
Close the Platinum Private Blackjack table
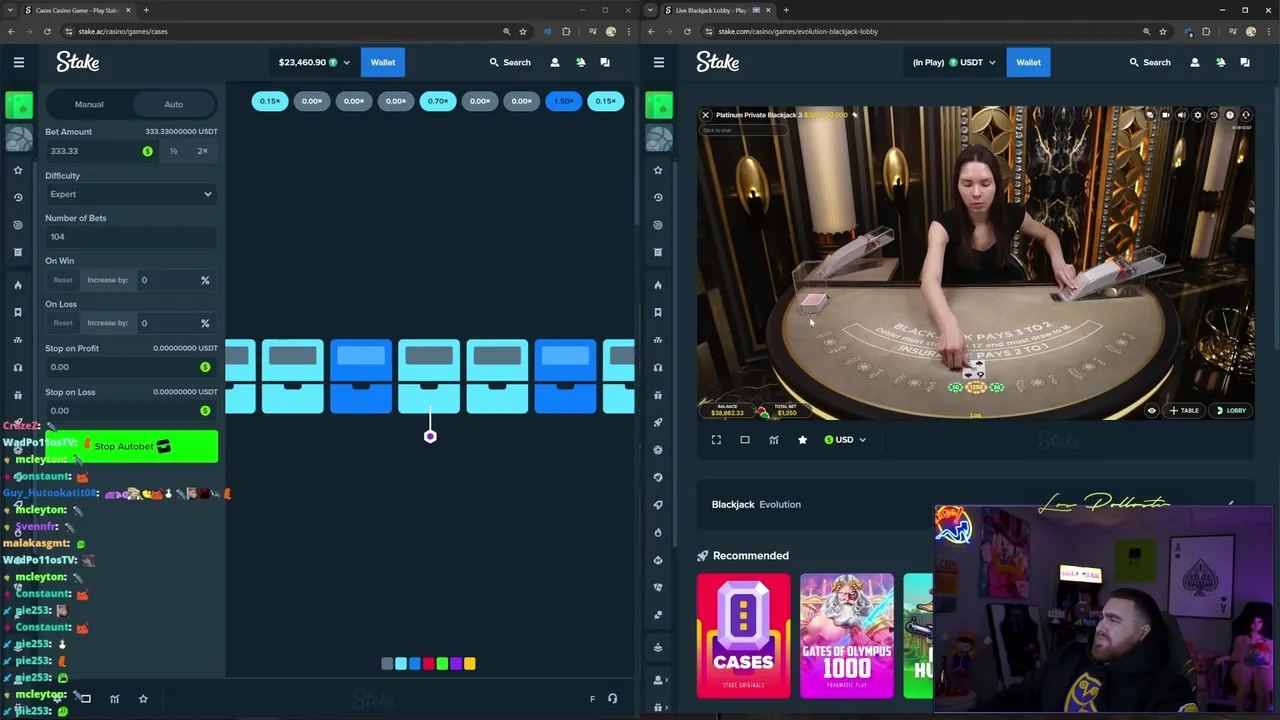705,115
